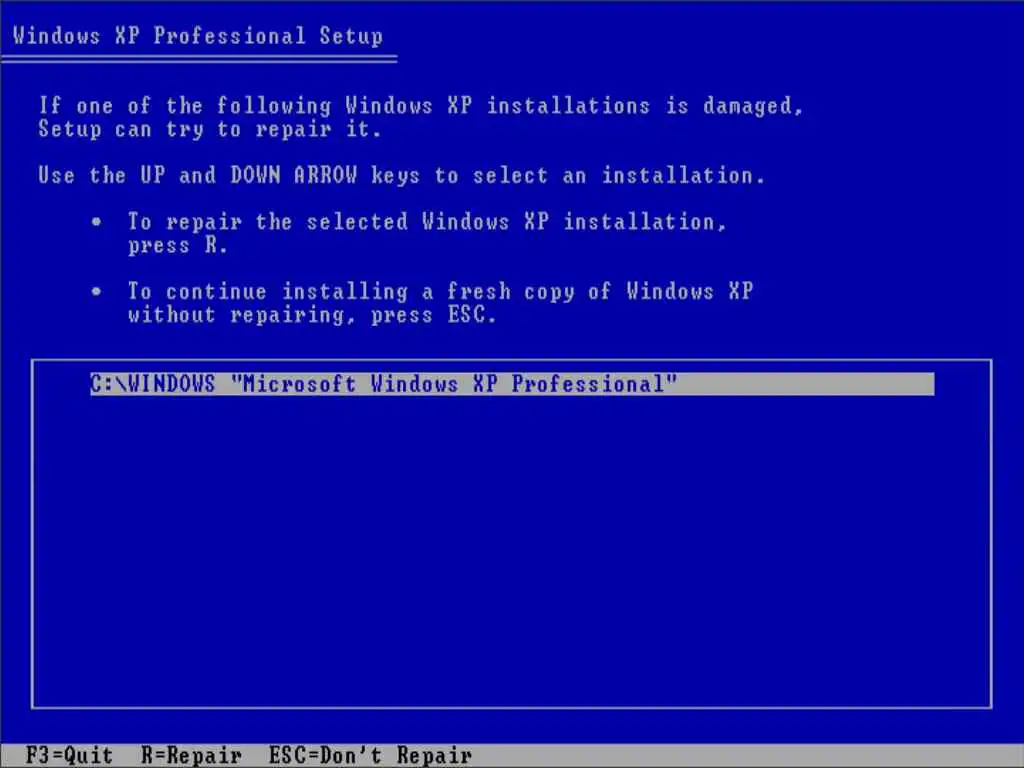Click the 'Use the UP and DOWN ARROW' line

[401, 175]
